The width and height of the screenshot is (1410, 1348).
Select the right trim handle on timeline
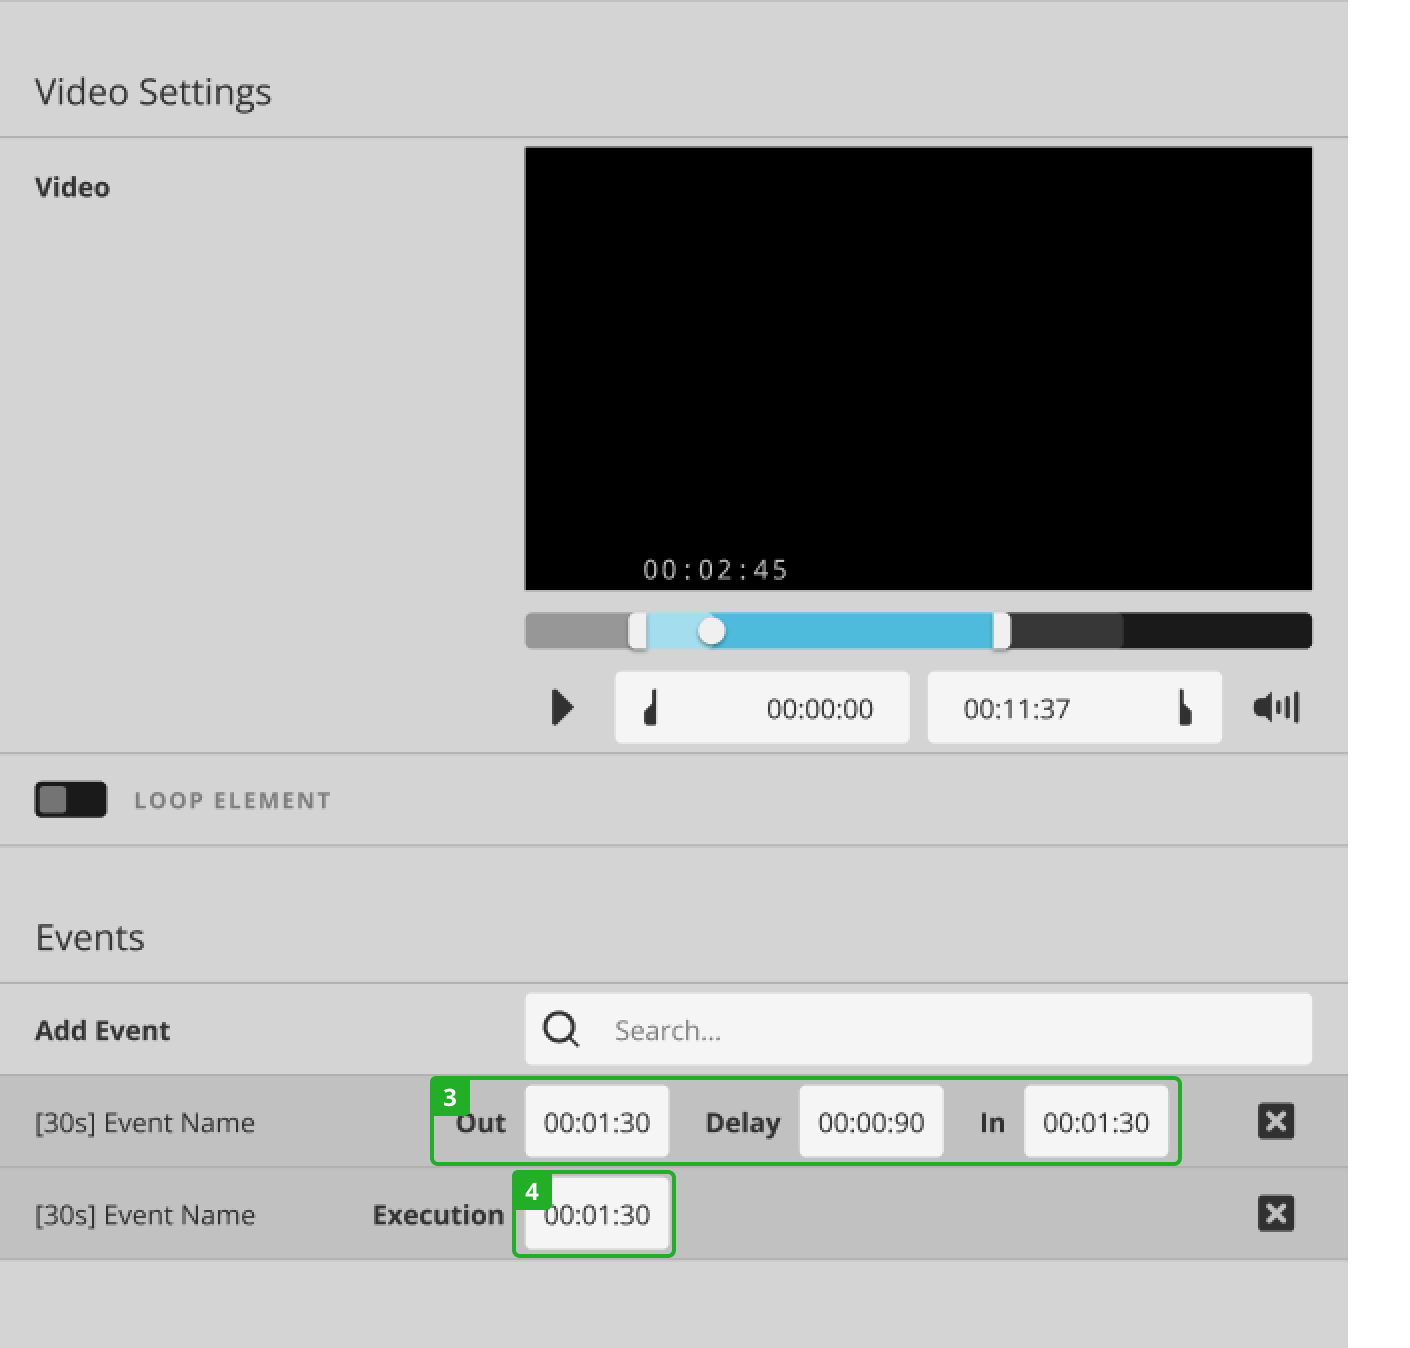[1001, 631]
